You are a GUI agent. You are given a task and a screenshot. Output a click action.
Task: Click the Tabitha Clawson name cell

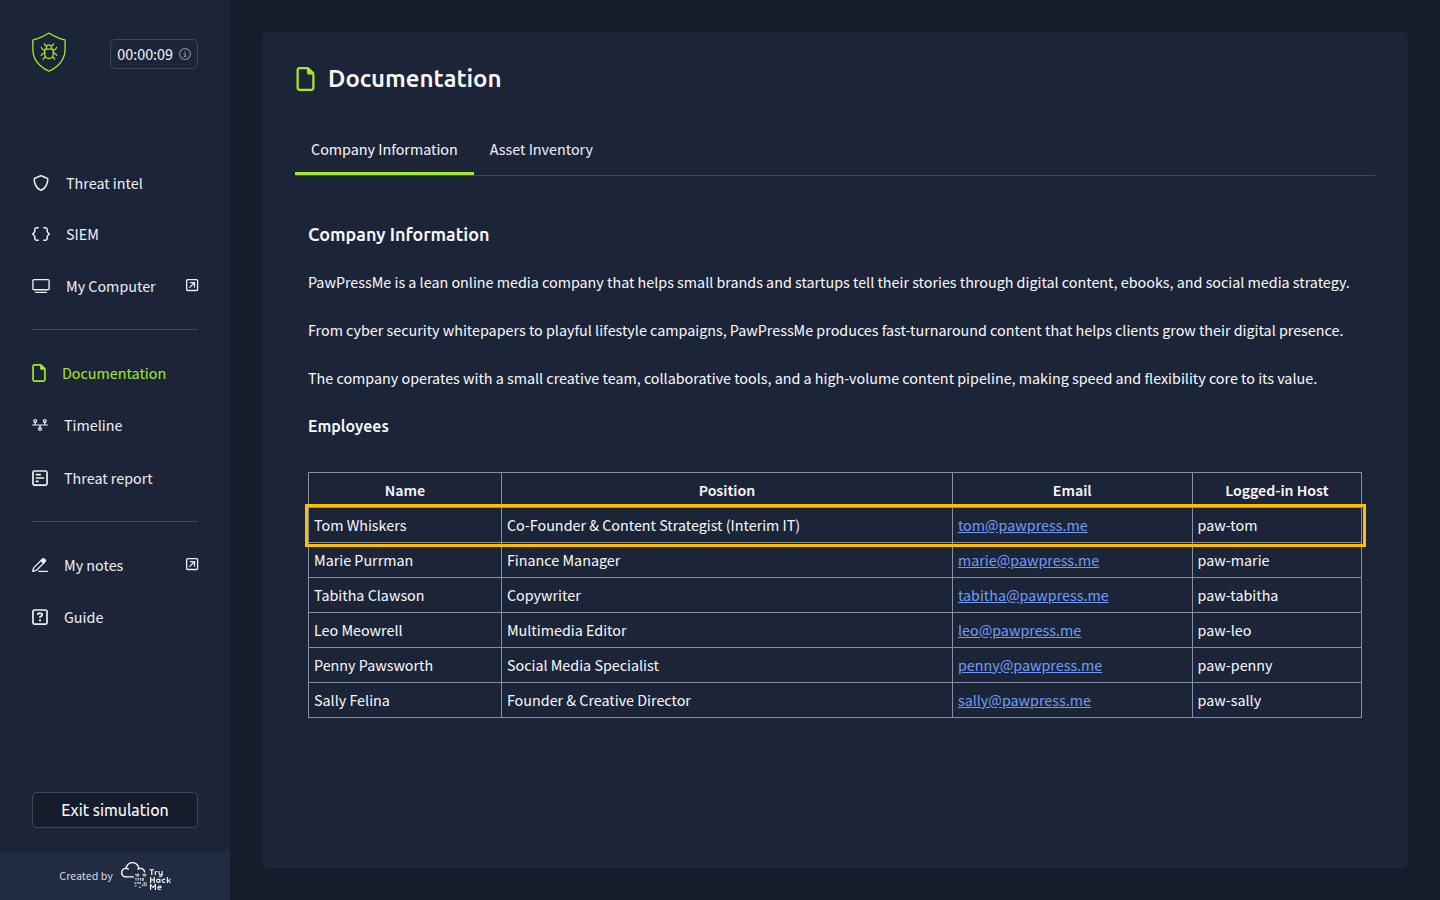coord(405,596)
